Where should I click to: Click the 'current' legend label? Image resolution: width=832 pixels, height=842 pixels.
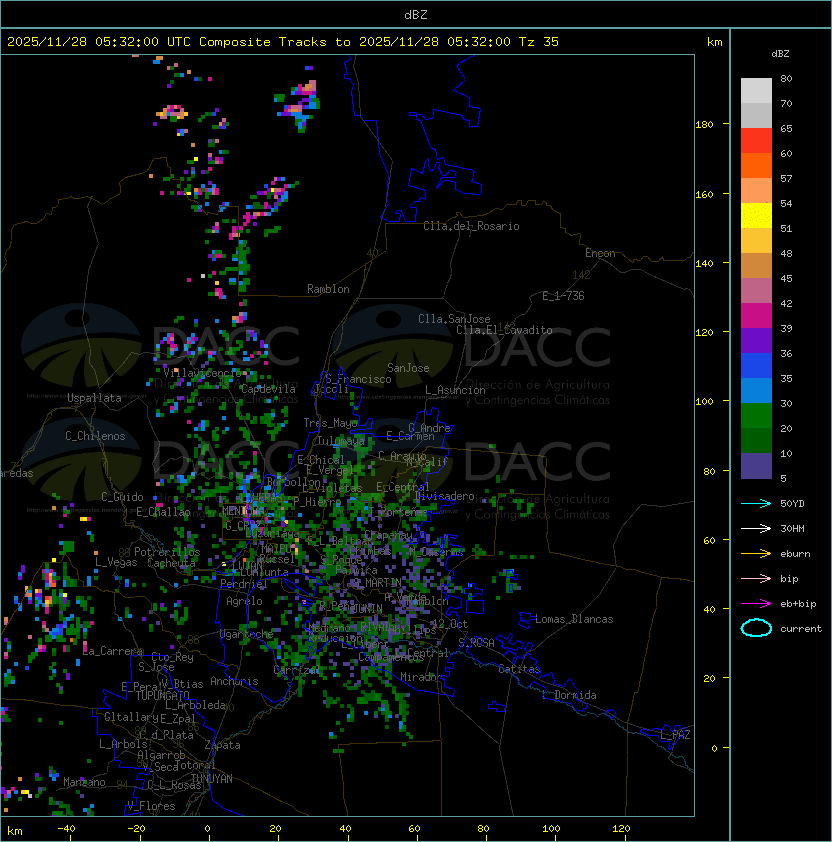(801, 629)
